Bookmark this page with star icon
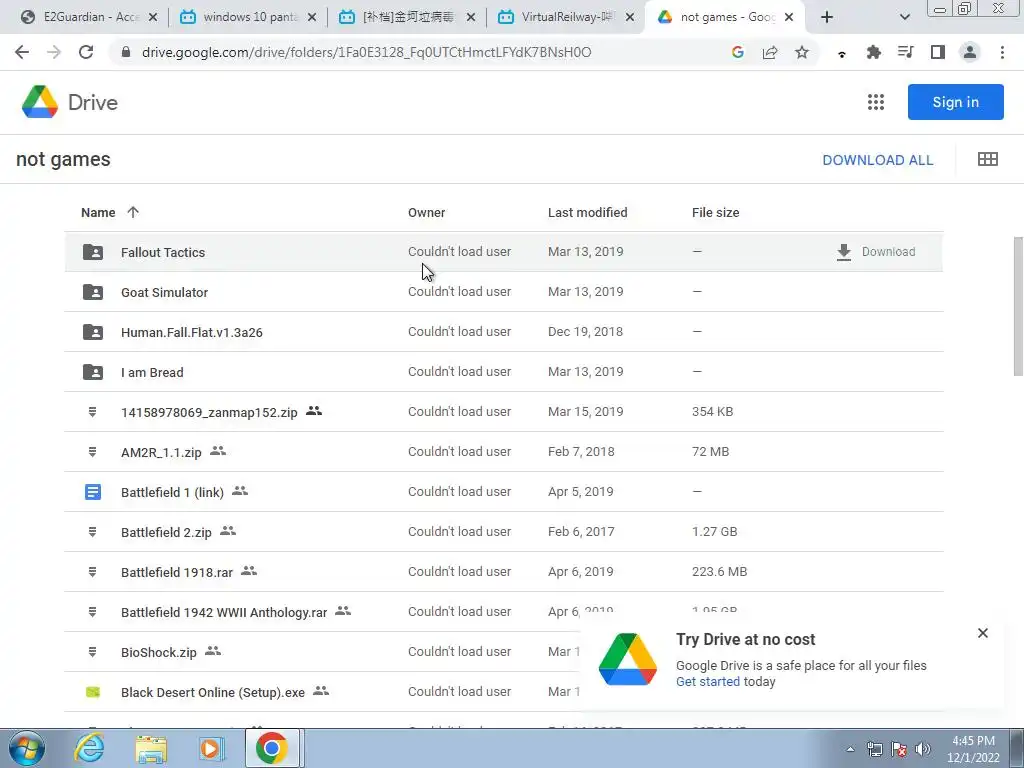Image resolution: width=1024 pixels, height=768 pixels. click(x=802, y=52)
